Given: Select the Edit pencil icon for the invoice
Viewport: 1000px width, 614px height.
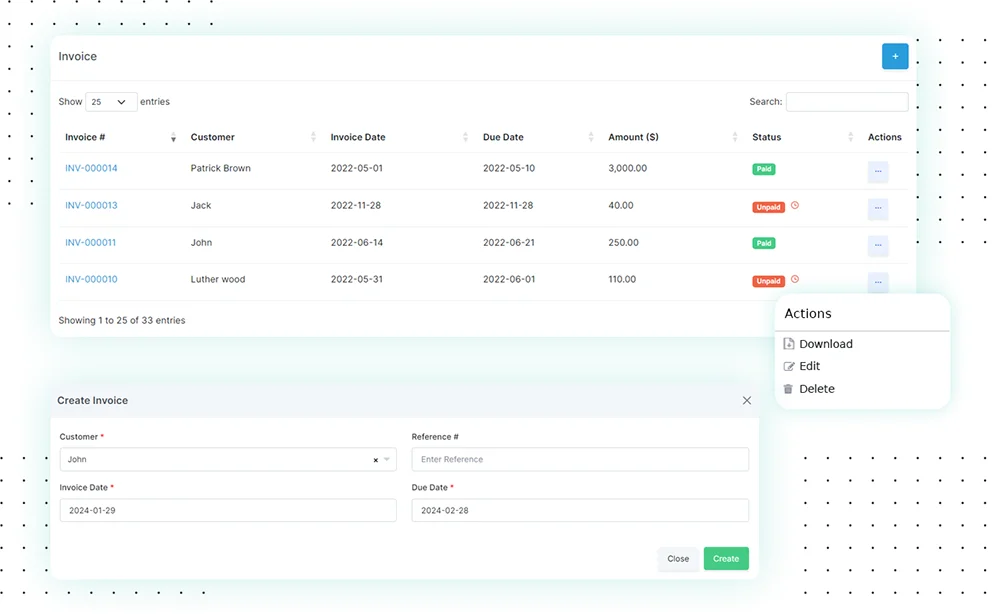Looking at the screenshot, I should [x=788, y=366].
